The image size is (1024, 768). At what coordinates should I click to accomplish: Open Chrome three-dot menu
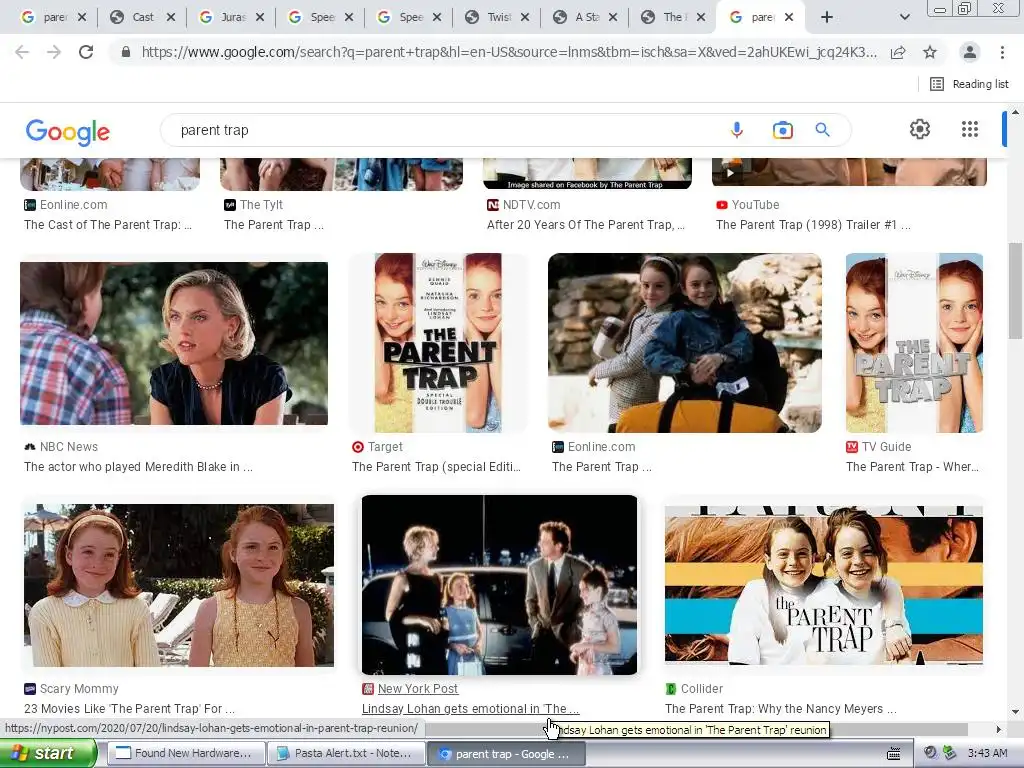1002,52
